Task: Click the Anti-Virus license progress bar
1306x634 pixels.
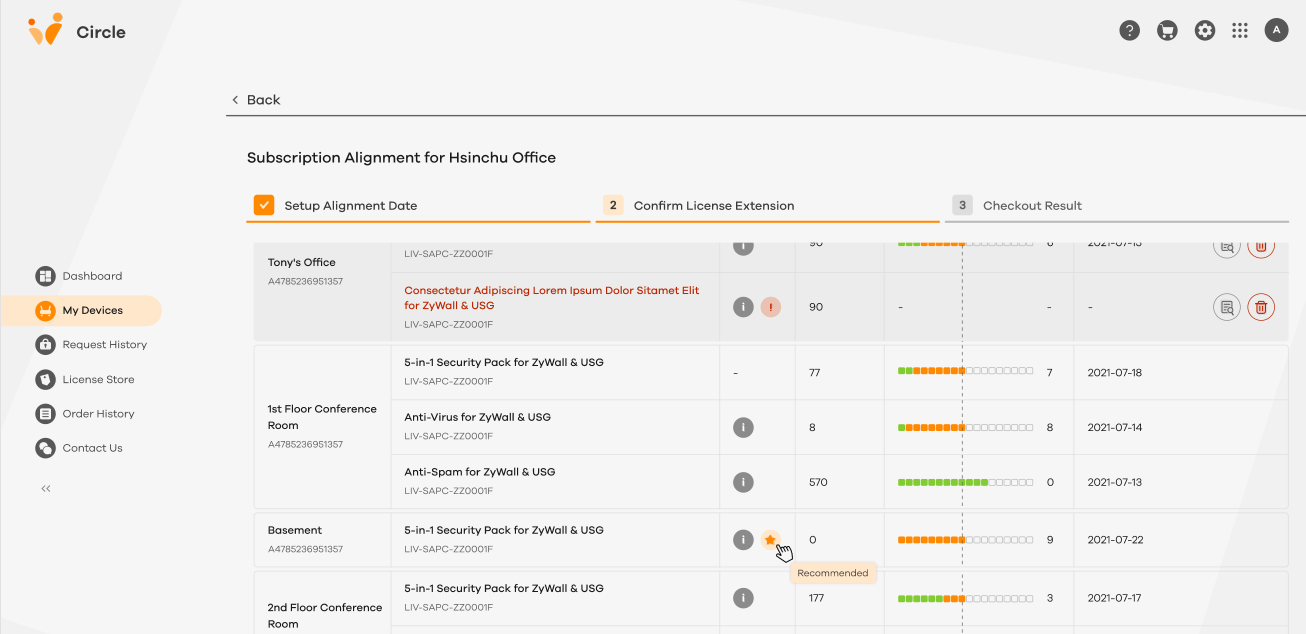Action: 966,427
